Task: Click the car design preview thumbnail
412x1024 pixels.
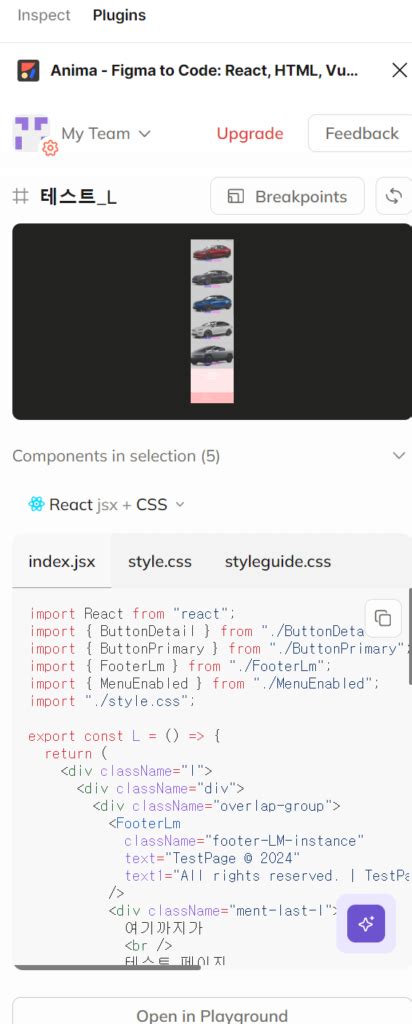Action: (212, 321)
